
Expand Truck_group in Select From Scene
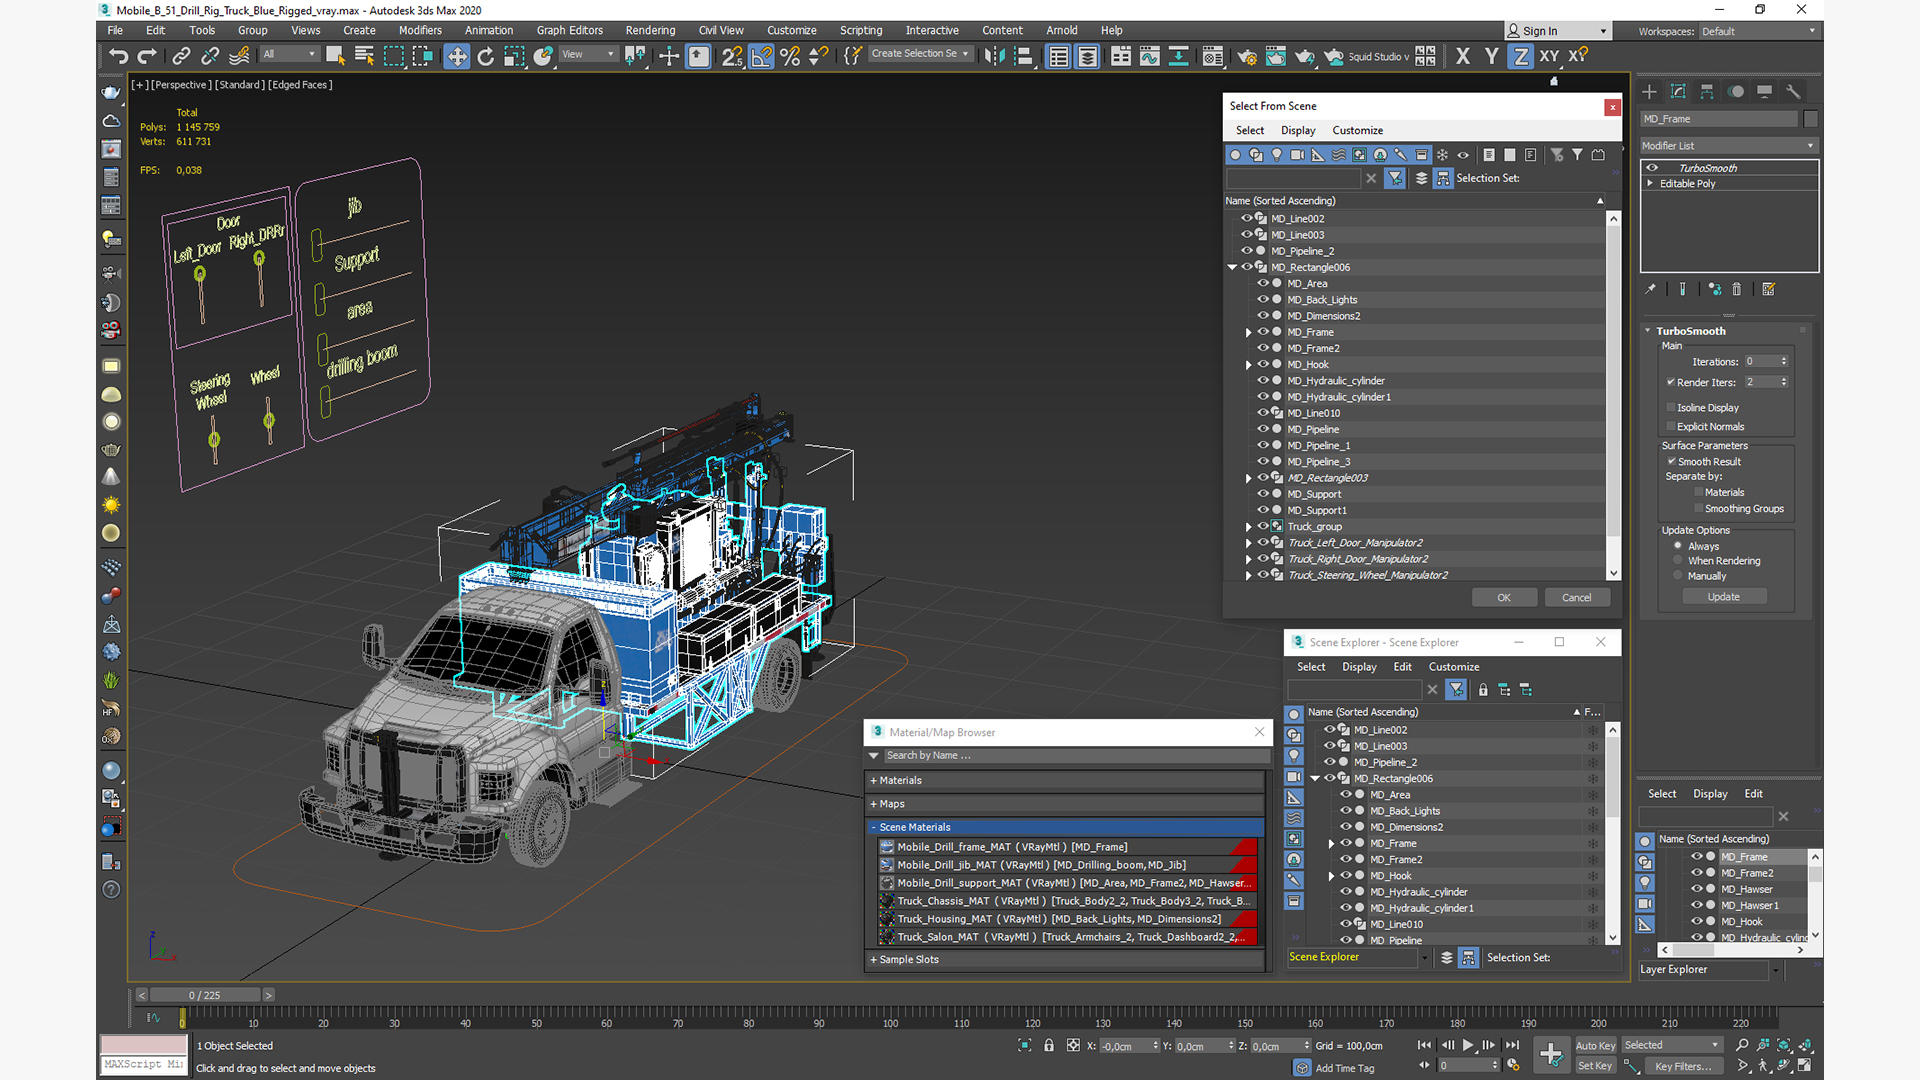coord(1248,526)
